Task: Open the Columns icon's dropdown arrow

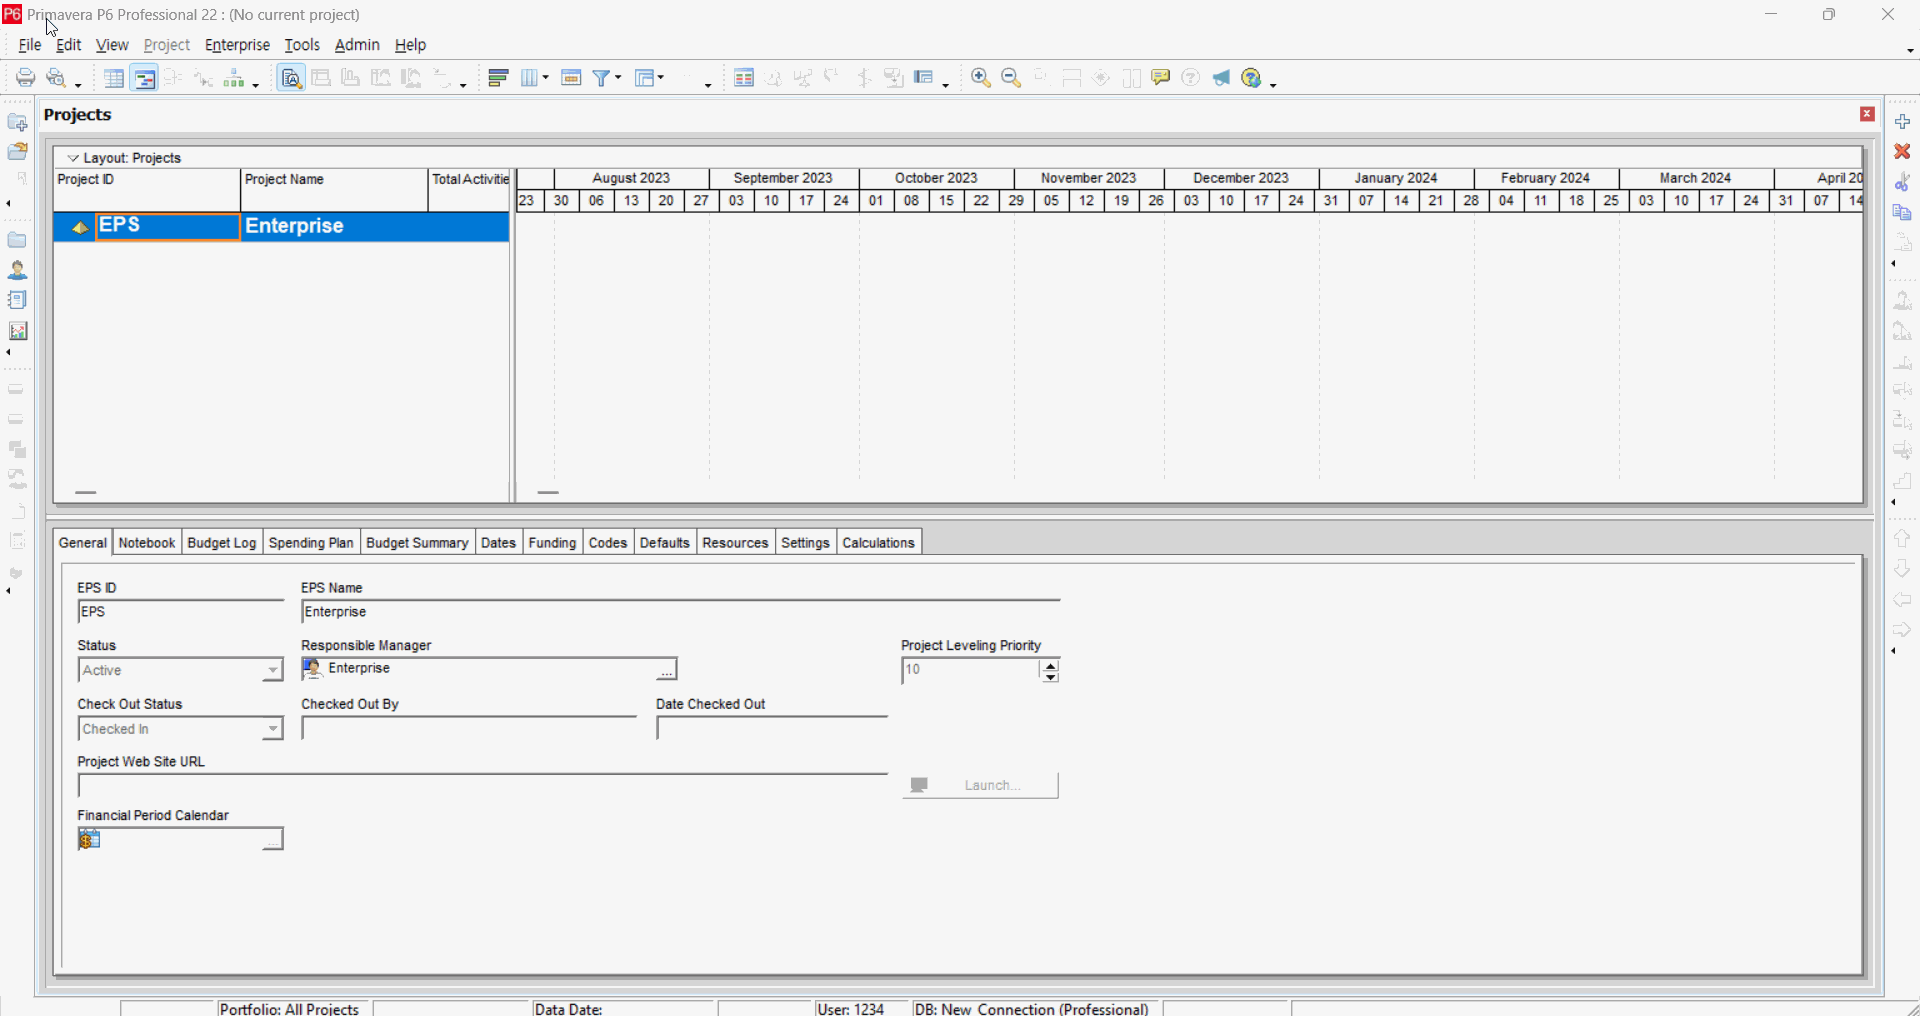Action: [546, 78]
